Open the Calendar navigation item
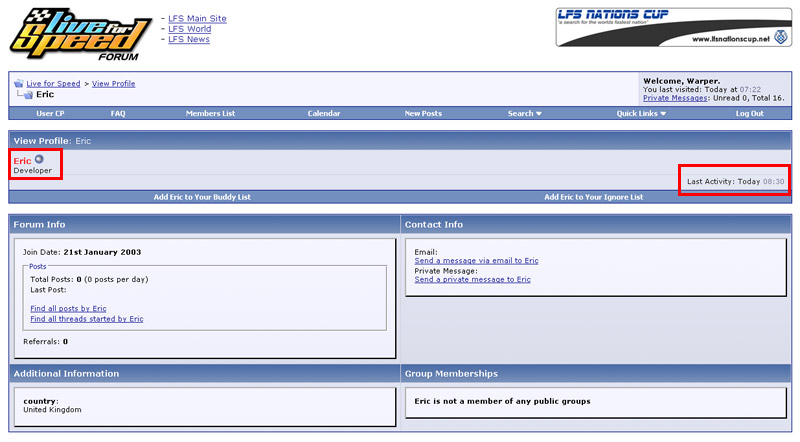The width and height of the screenshot is (800, 442). point(323,113)
